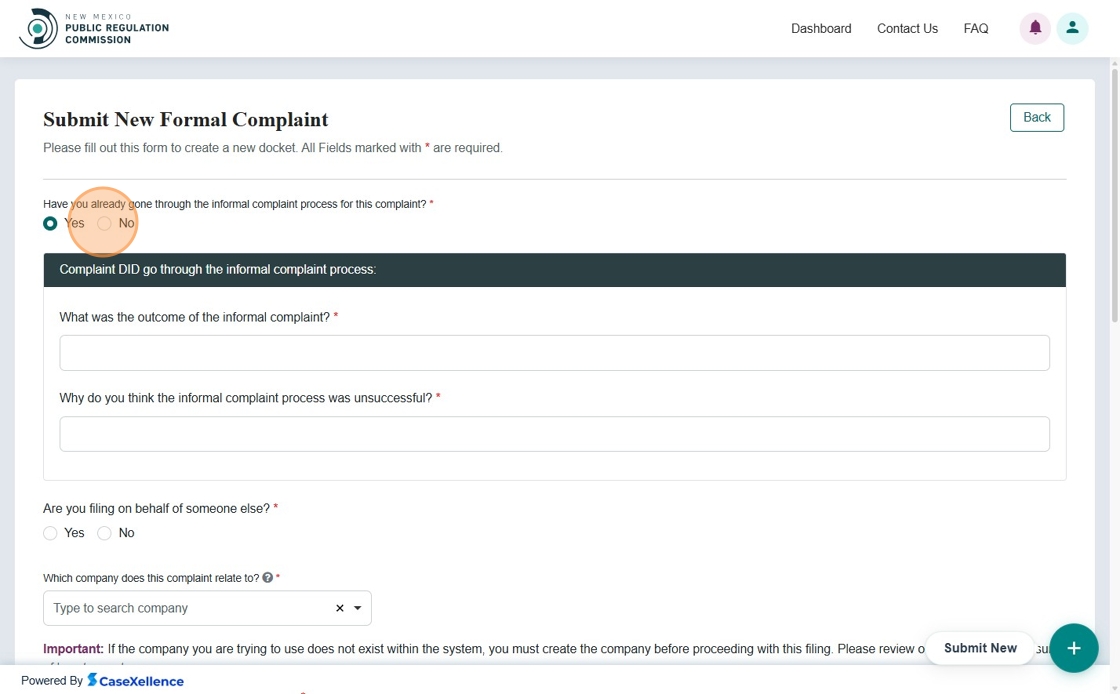Click the why unsuccessful text field
This screenshot has width=1120, height=694.
pos(554,434)
